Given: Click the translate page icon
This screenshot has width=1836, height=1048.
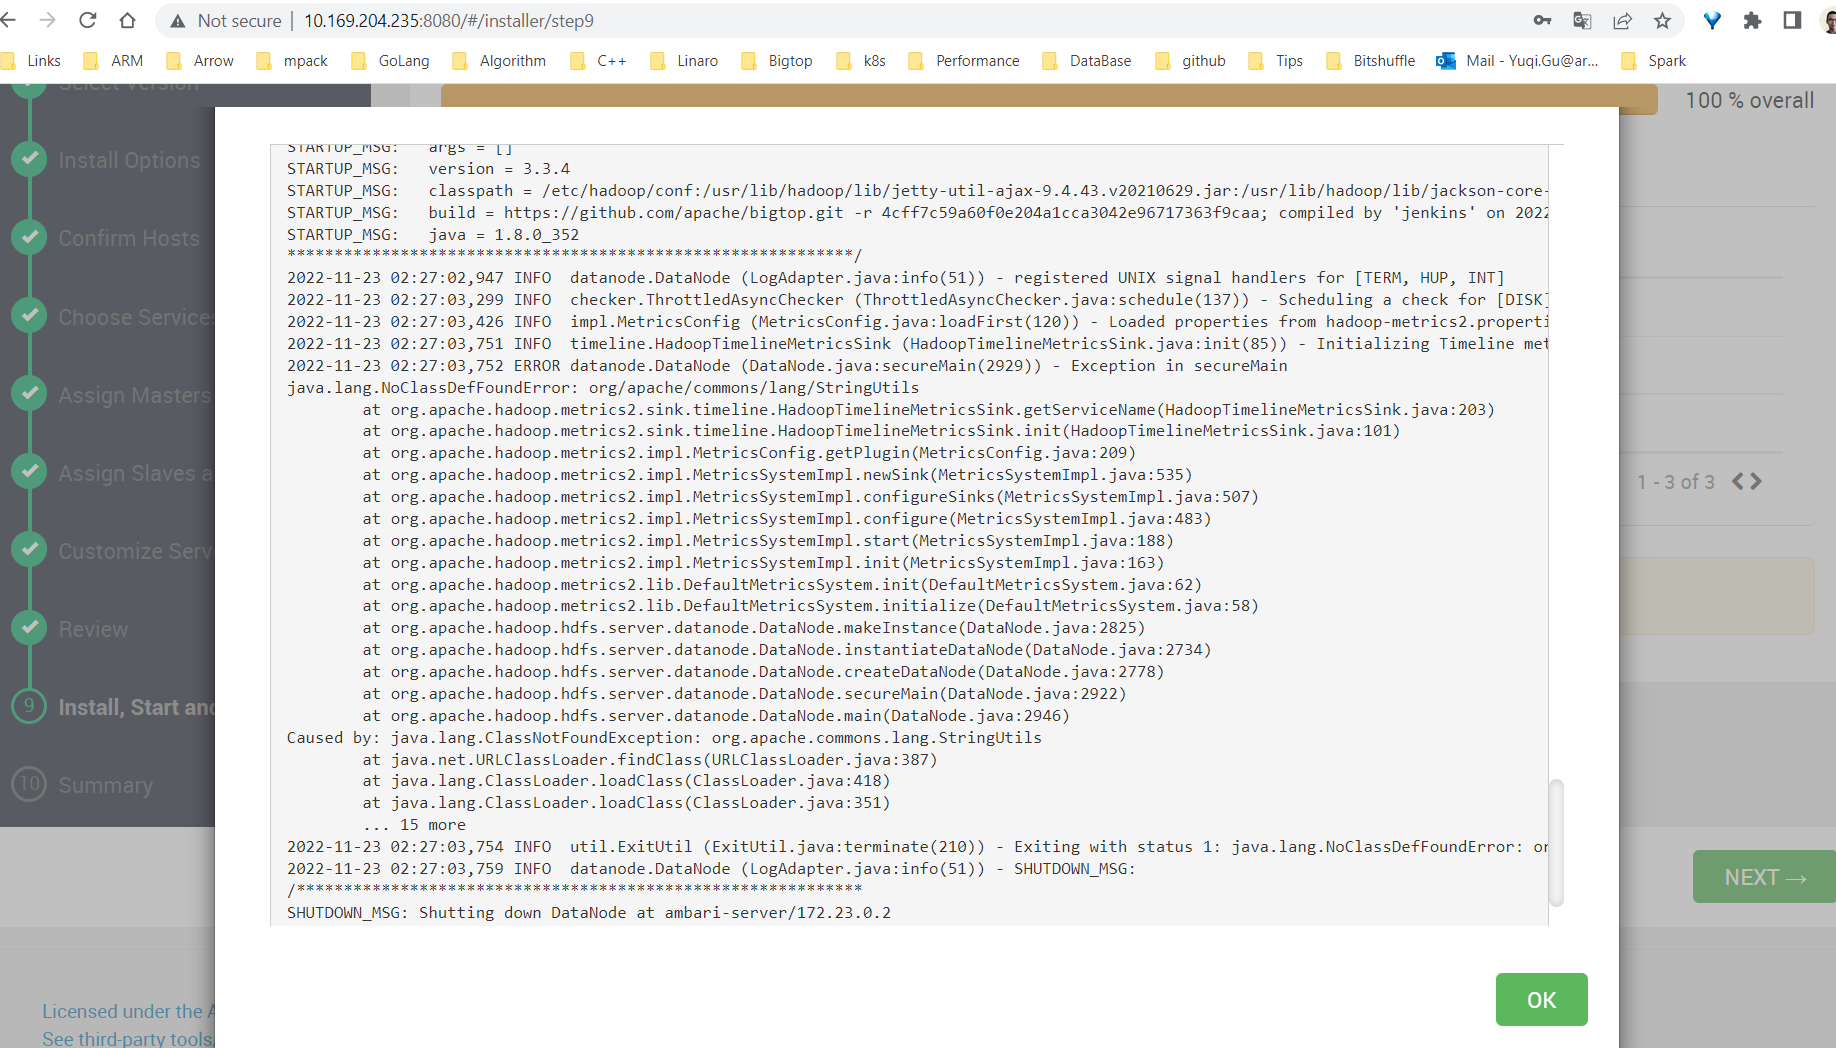Looking at the screenshot, I should [x=1582, y=20].
